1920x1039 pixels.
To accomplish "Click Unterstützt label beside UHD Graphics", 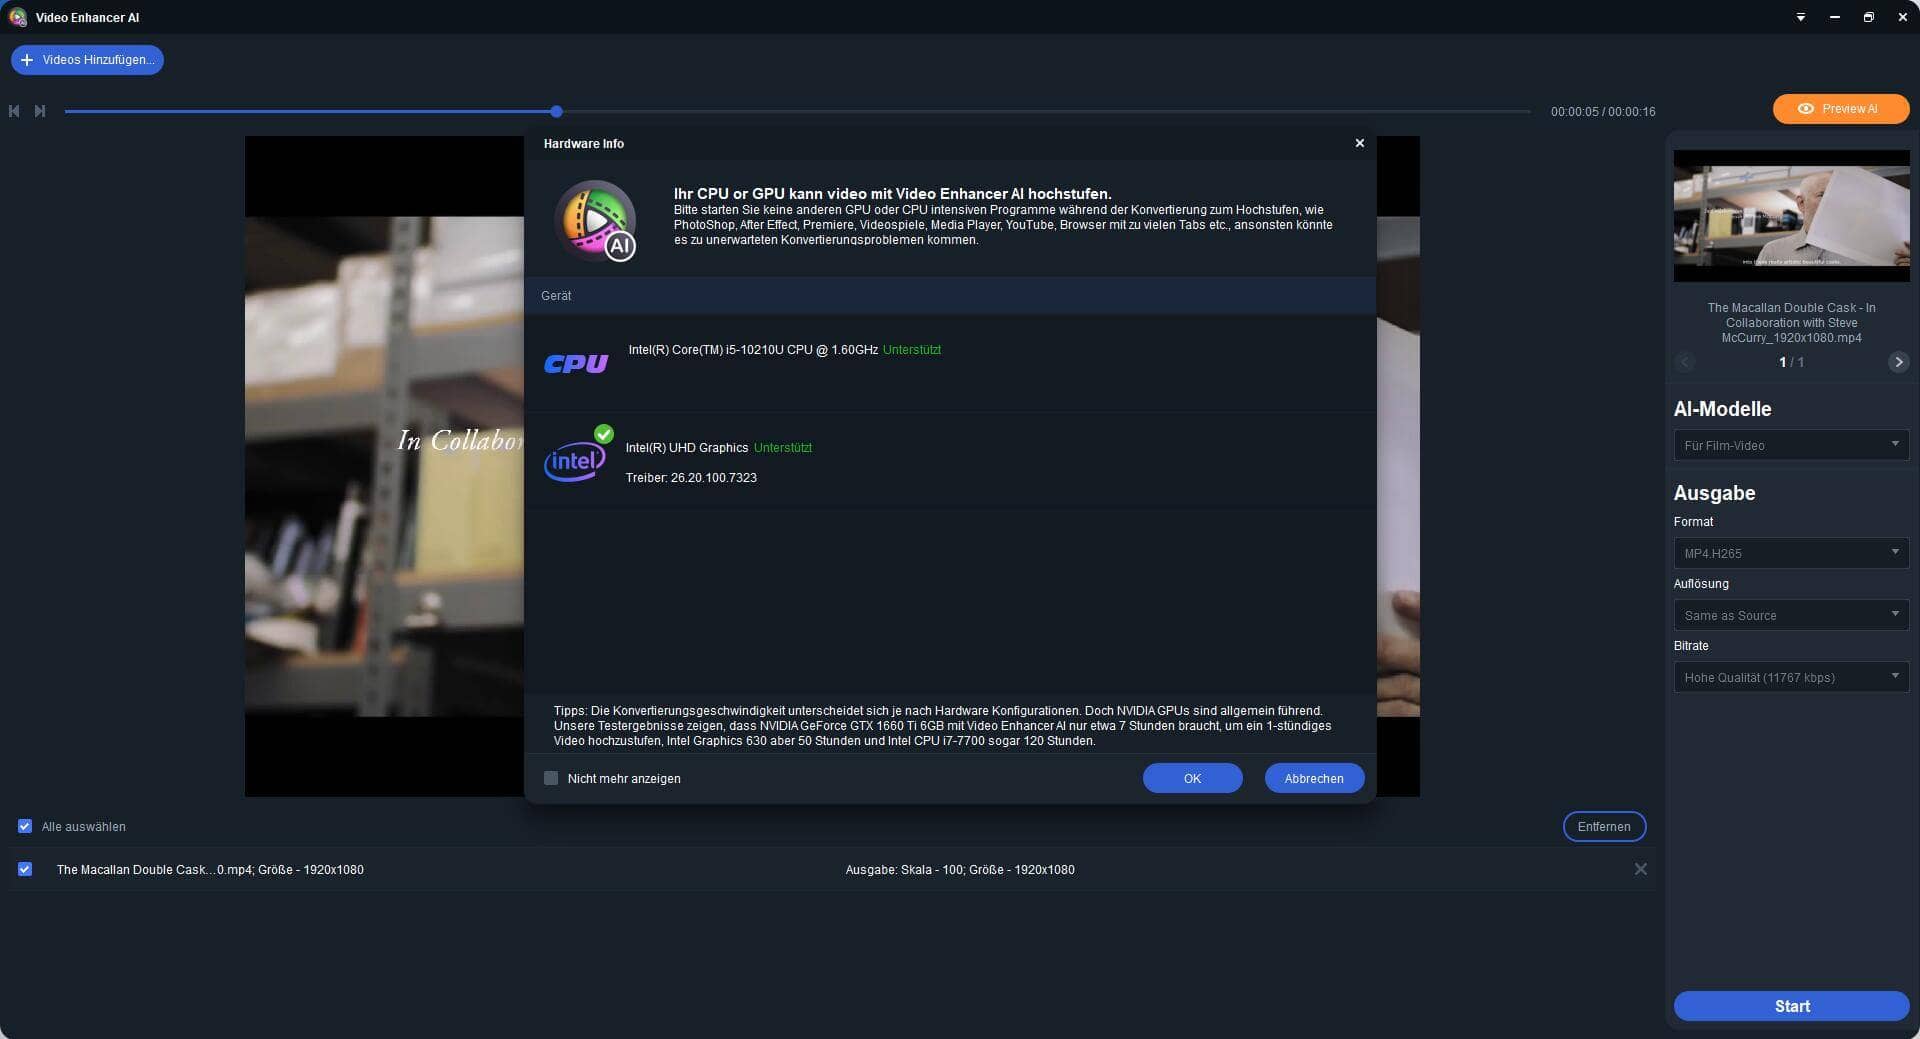I will click(783, 448).
